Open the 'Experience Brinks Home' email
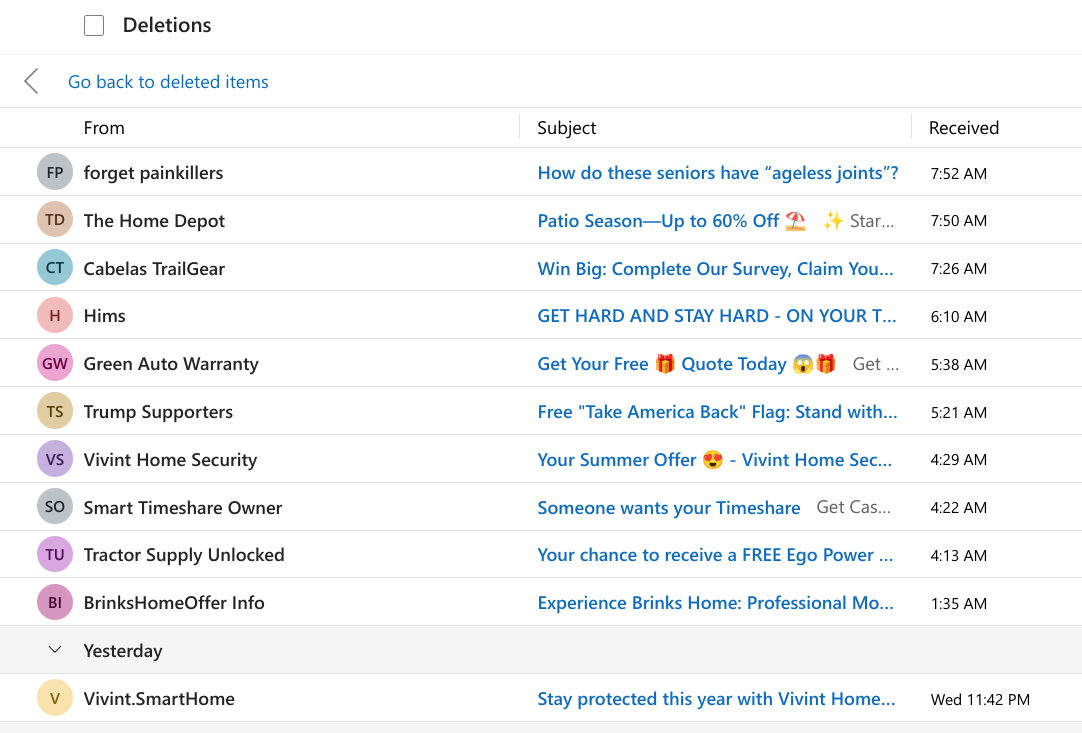 [x=715, y=603]
